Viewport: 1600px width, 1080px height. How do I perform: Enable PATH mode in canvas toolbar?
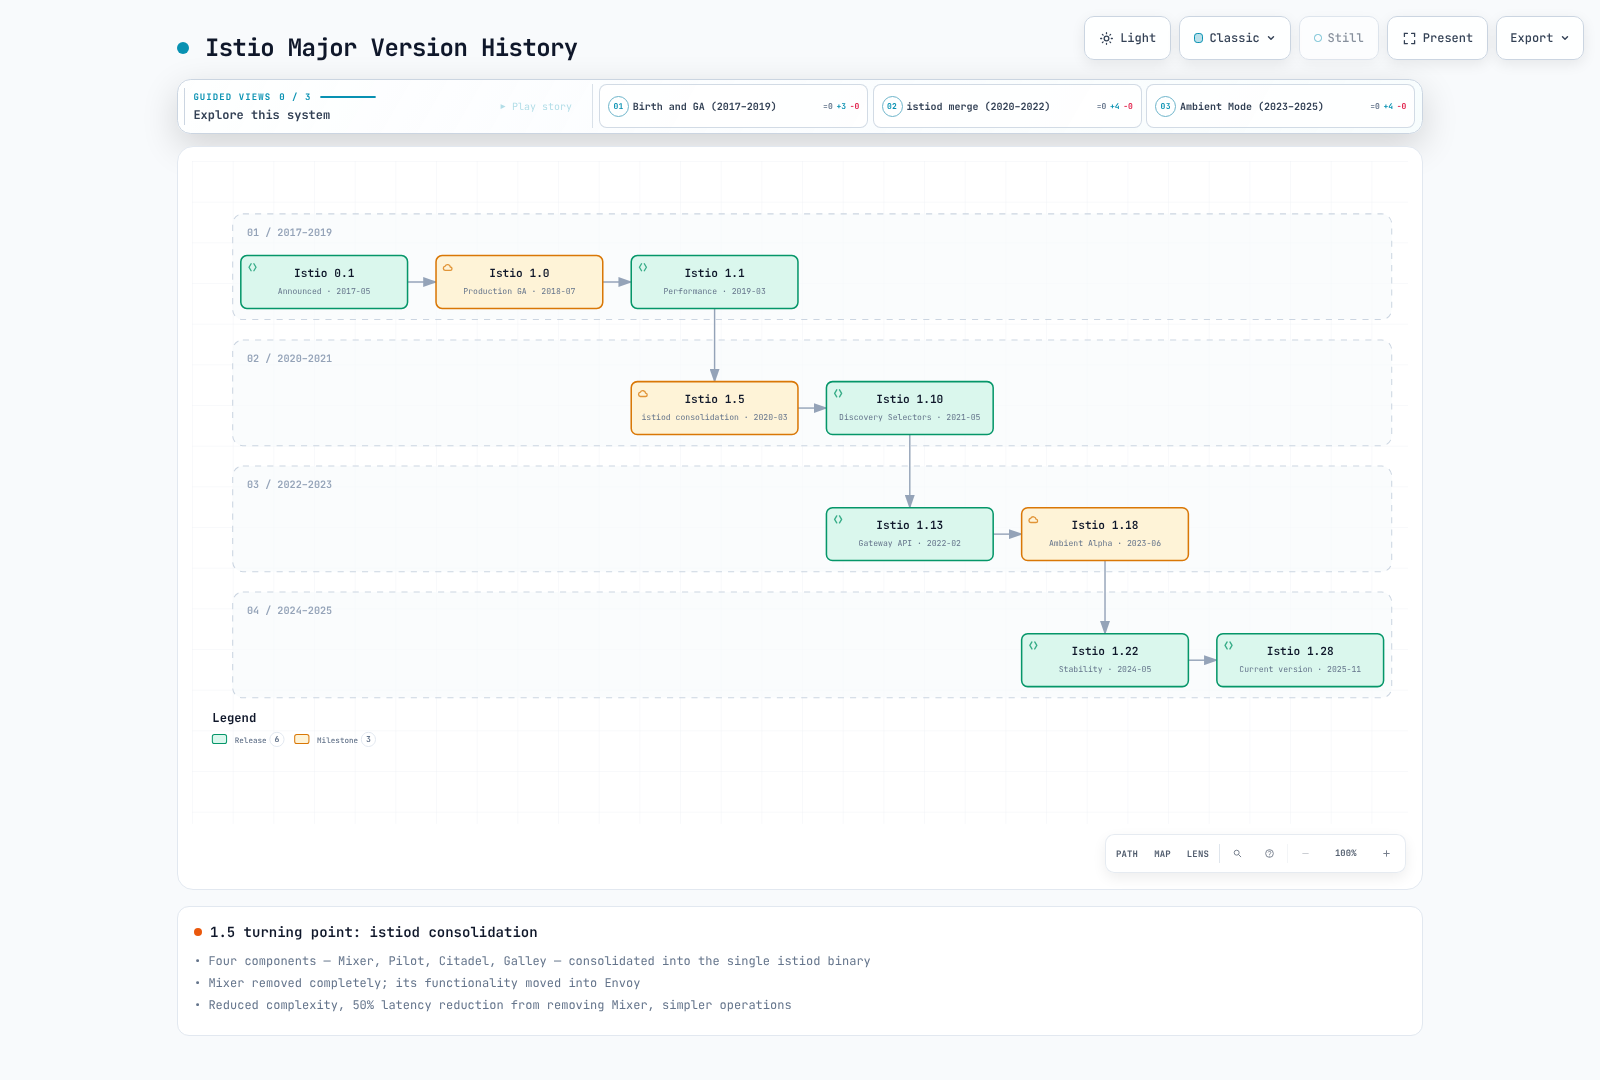click(x=1127, y=854)
